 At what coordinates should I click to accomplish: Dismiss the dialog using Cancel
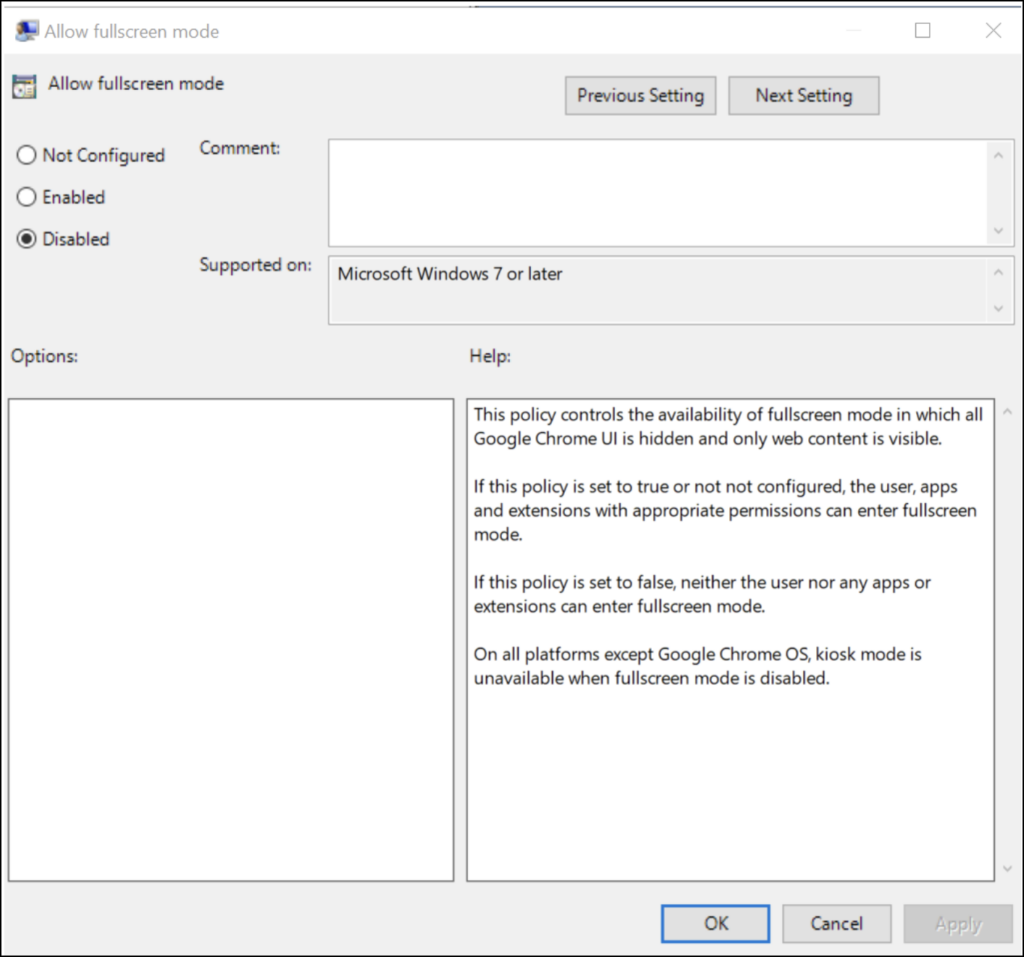(x=836, y=923)
